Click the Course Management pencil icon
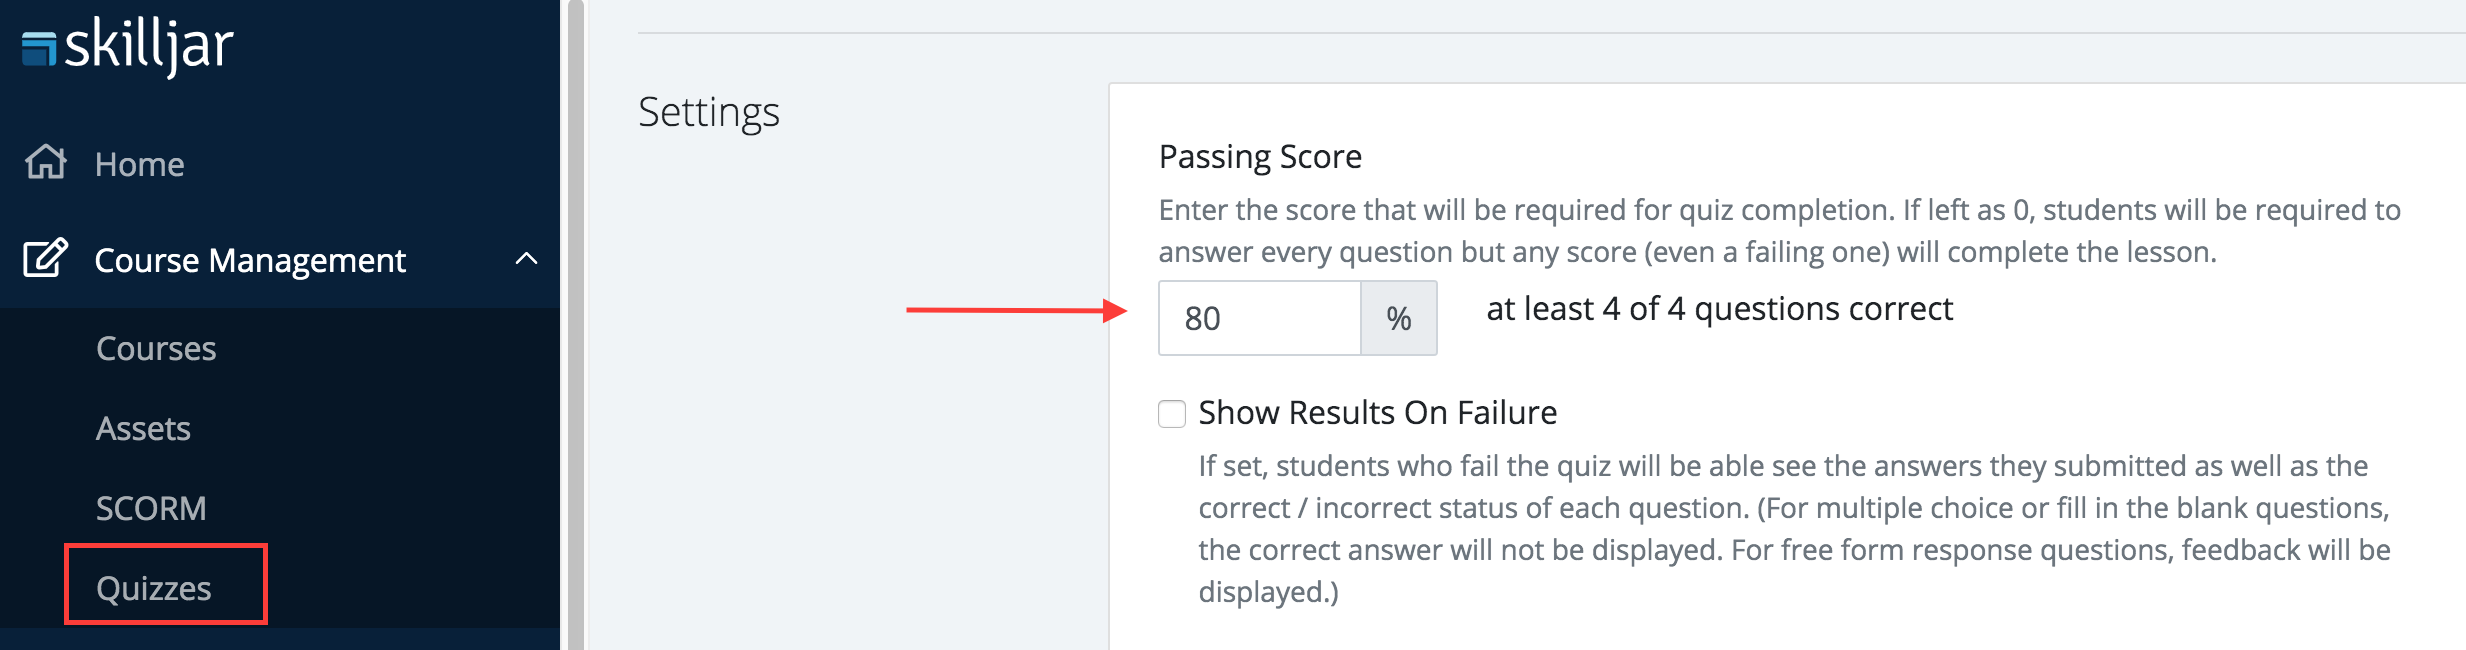Image resolution: width=2466 pixels, height=650 pixels. [45, 258]
